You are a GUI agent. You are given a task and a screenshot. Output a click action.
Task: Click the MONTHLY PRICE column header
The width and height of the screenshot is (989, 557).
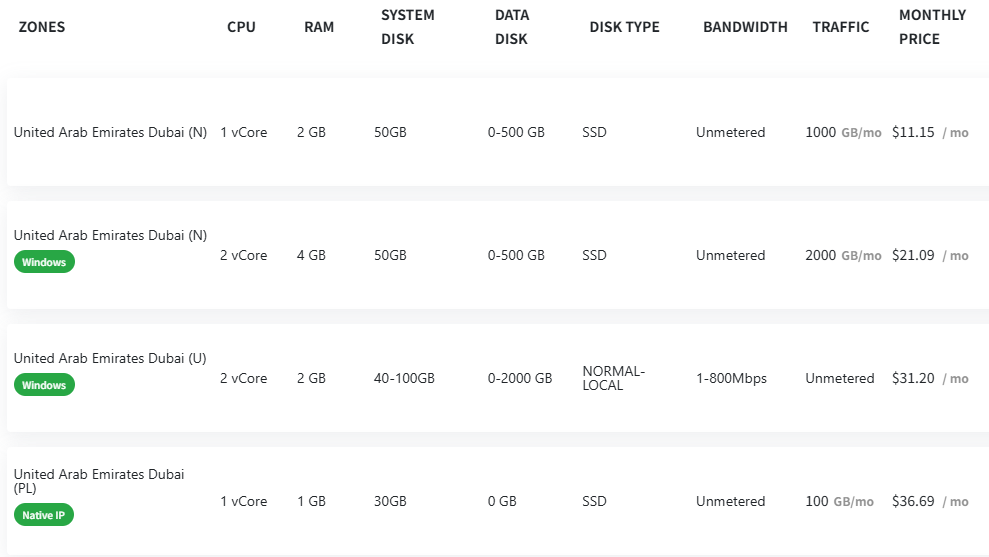click(932, 27)
